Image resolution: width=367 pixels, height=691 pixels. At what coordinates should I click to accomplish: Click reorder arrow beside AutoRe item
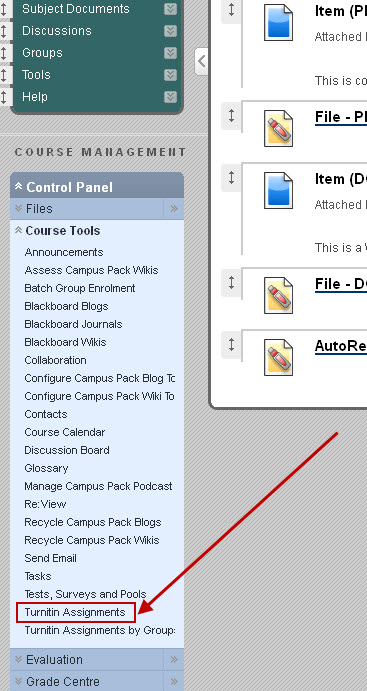click(231, 345)
